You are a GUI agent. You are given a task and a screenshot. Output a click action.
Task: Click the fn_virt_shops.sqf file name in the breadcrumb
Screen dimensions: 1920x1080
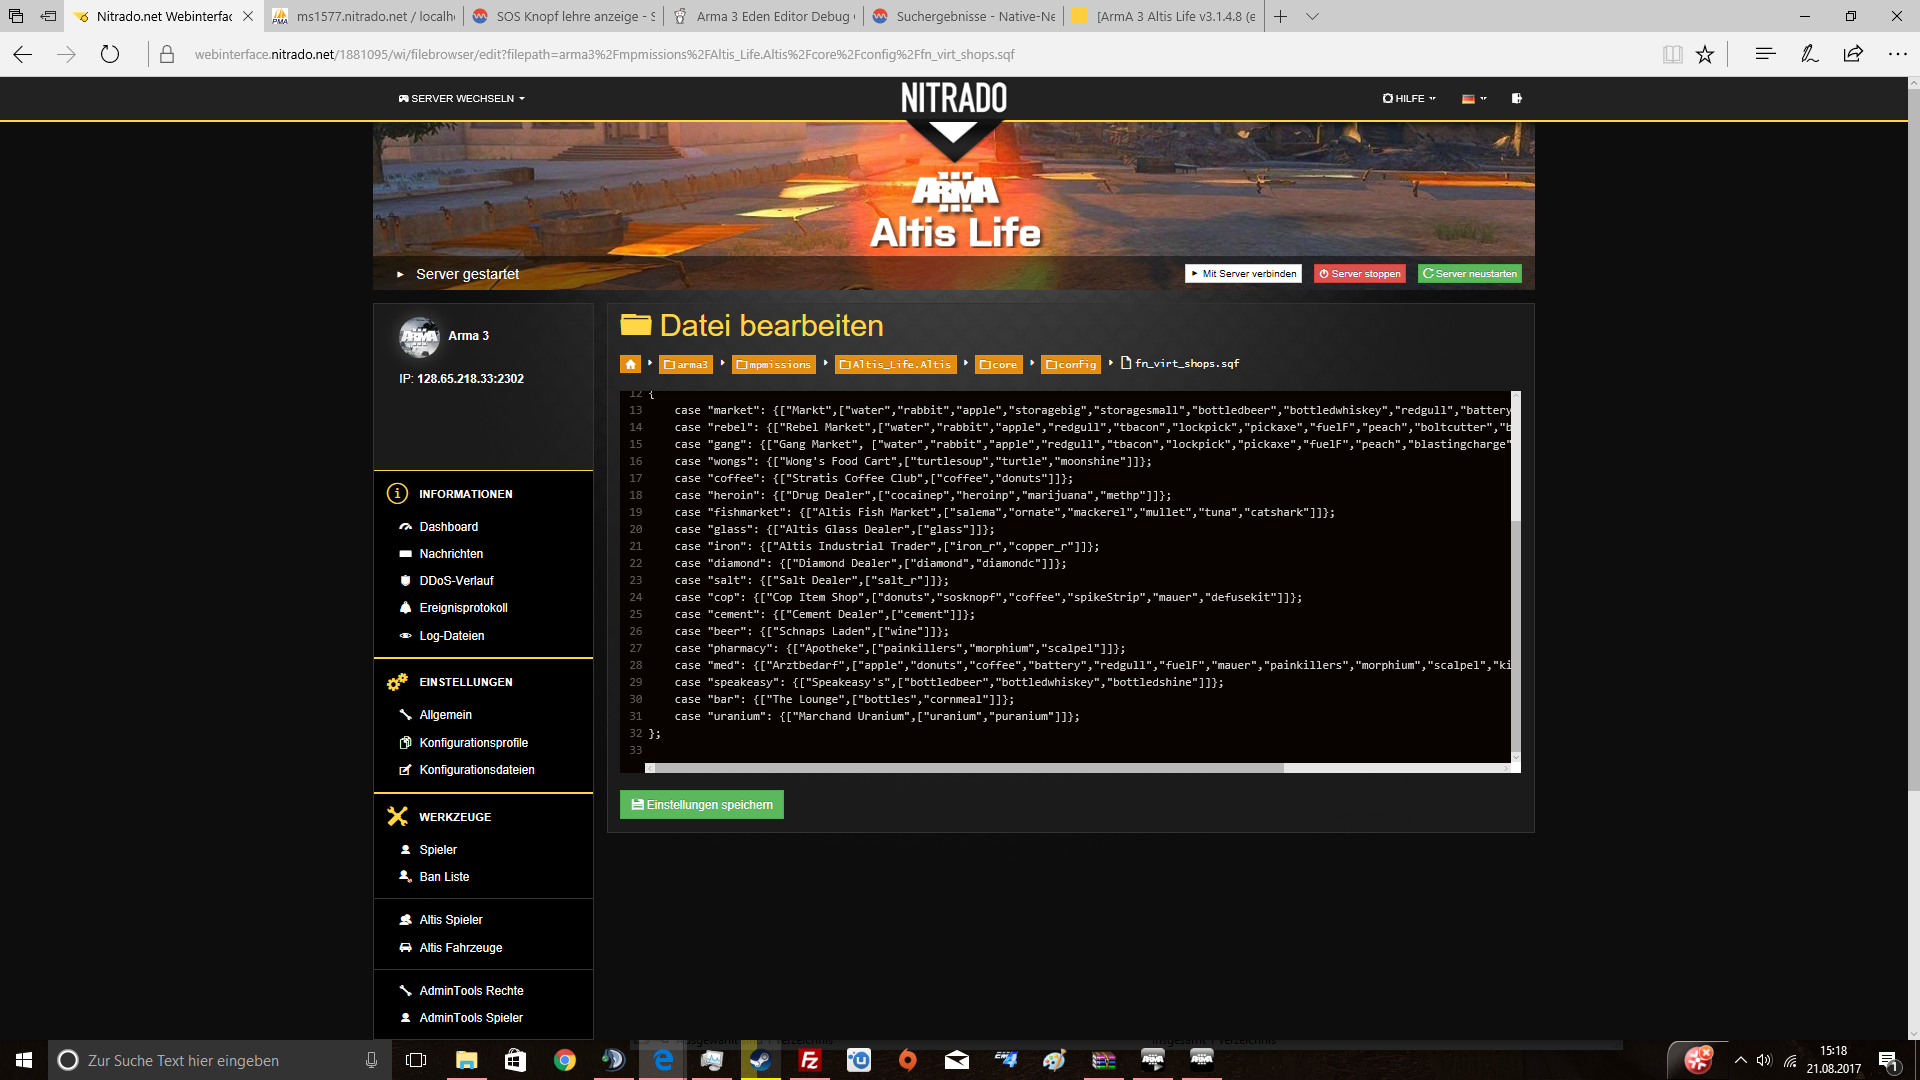coord(1186,364)
